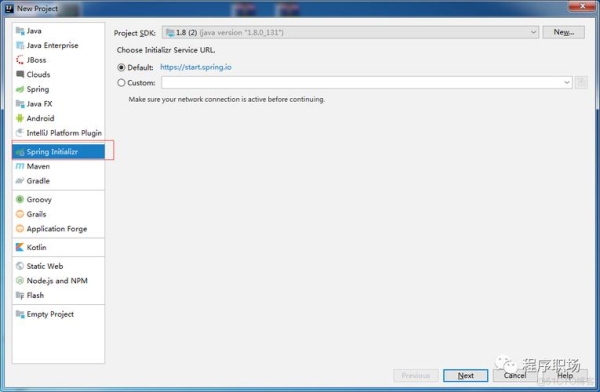The height and width of the screenshot is (392, 600).
Task: Click the Previous button
Action: (x=416, y=376)
